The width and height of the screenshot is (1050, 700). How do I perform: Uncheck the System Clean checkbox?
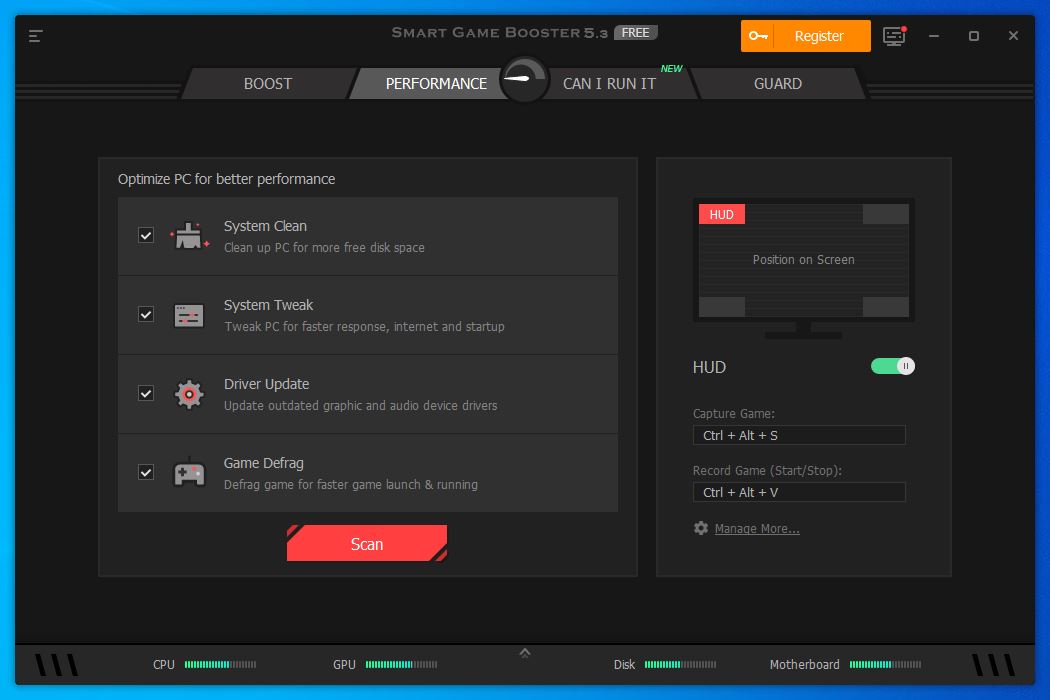coord(146,235)
